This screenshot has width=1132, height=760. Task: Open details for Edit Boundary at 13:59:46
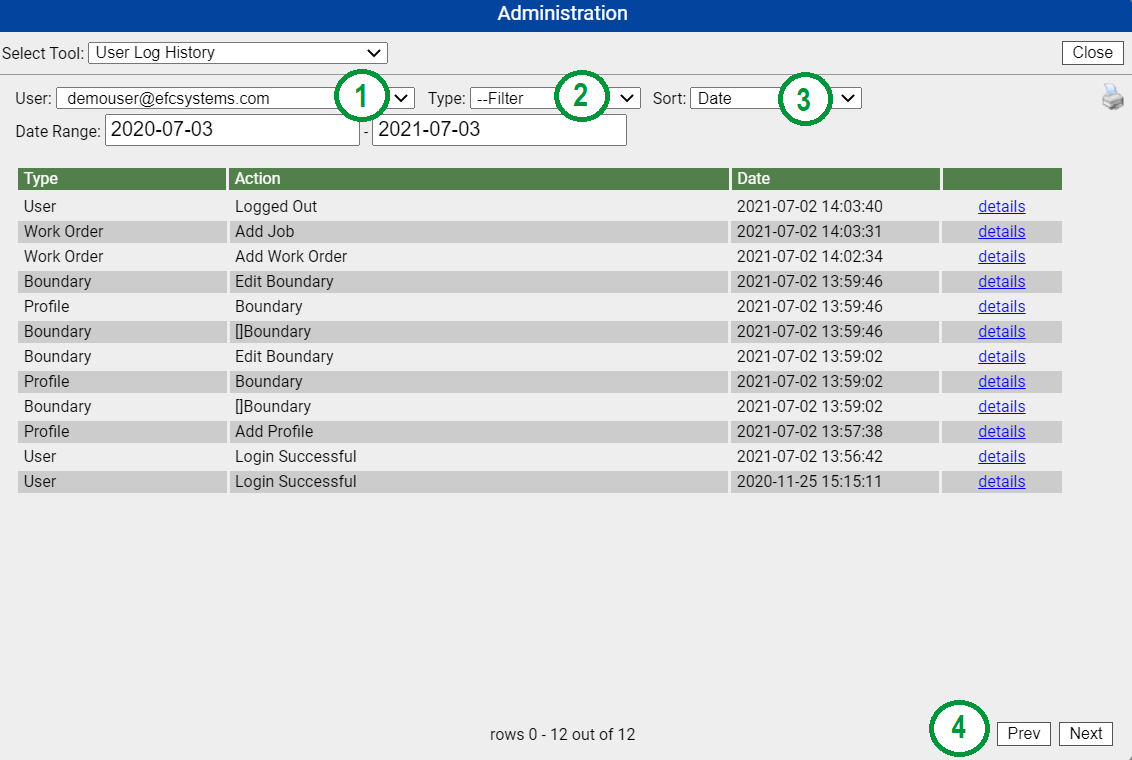tap(1001, 281)
